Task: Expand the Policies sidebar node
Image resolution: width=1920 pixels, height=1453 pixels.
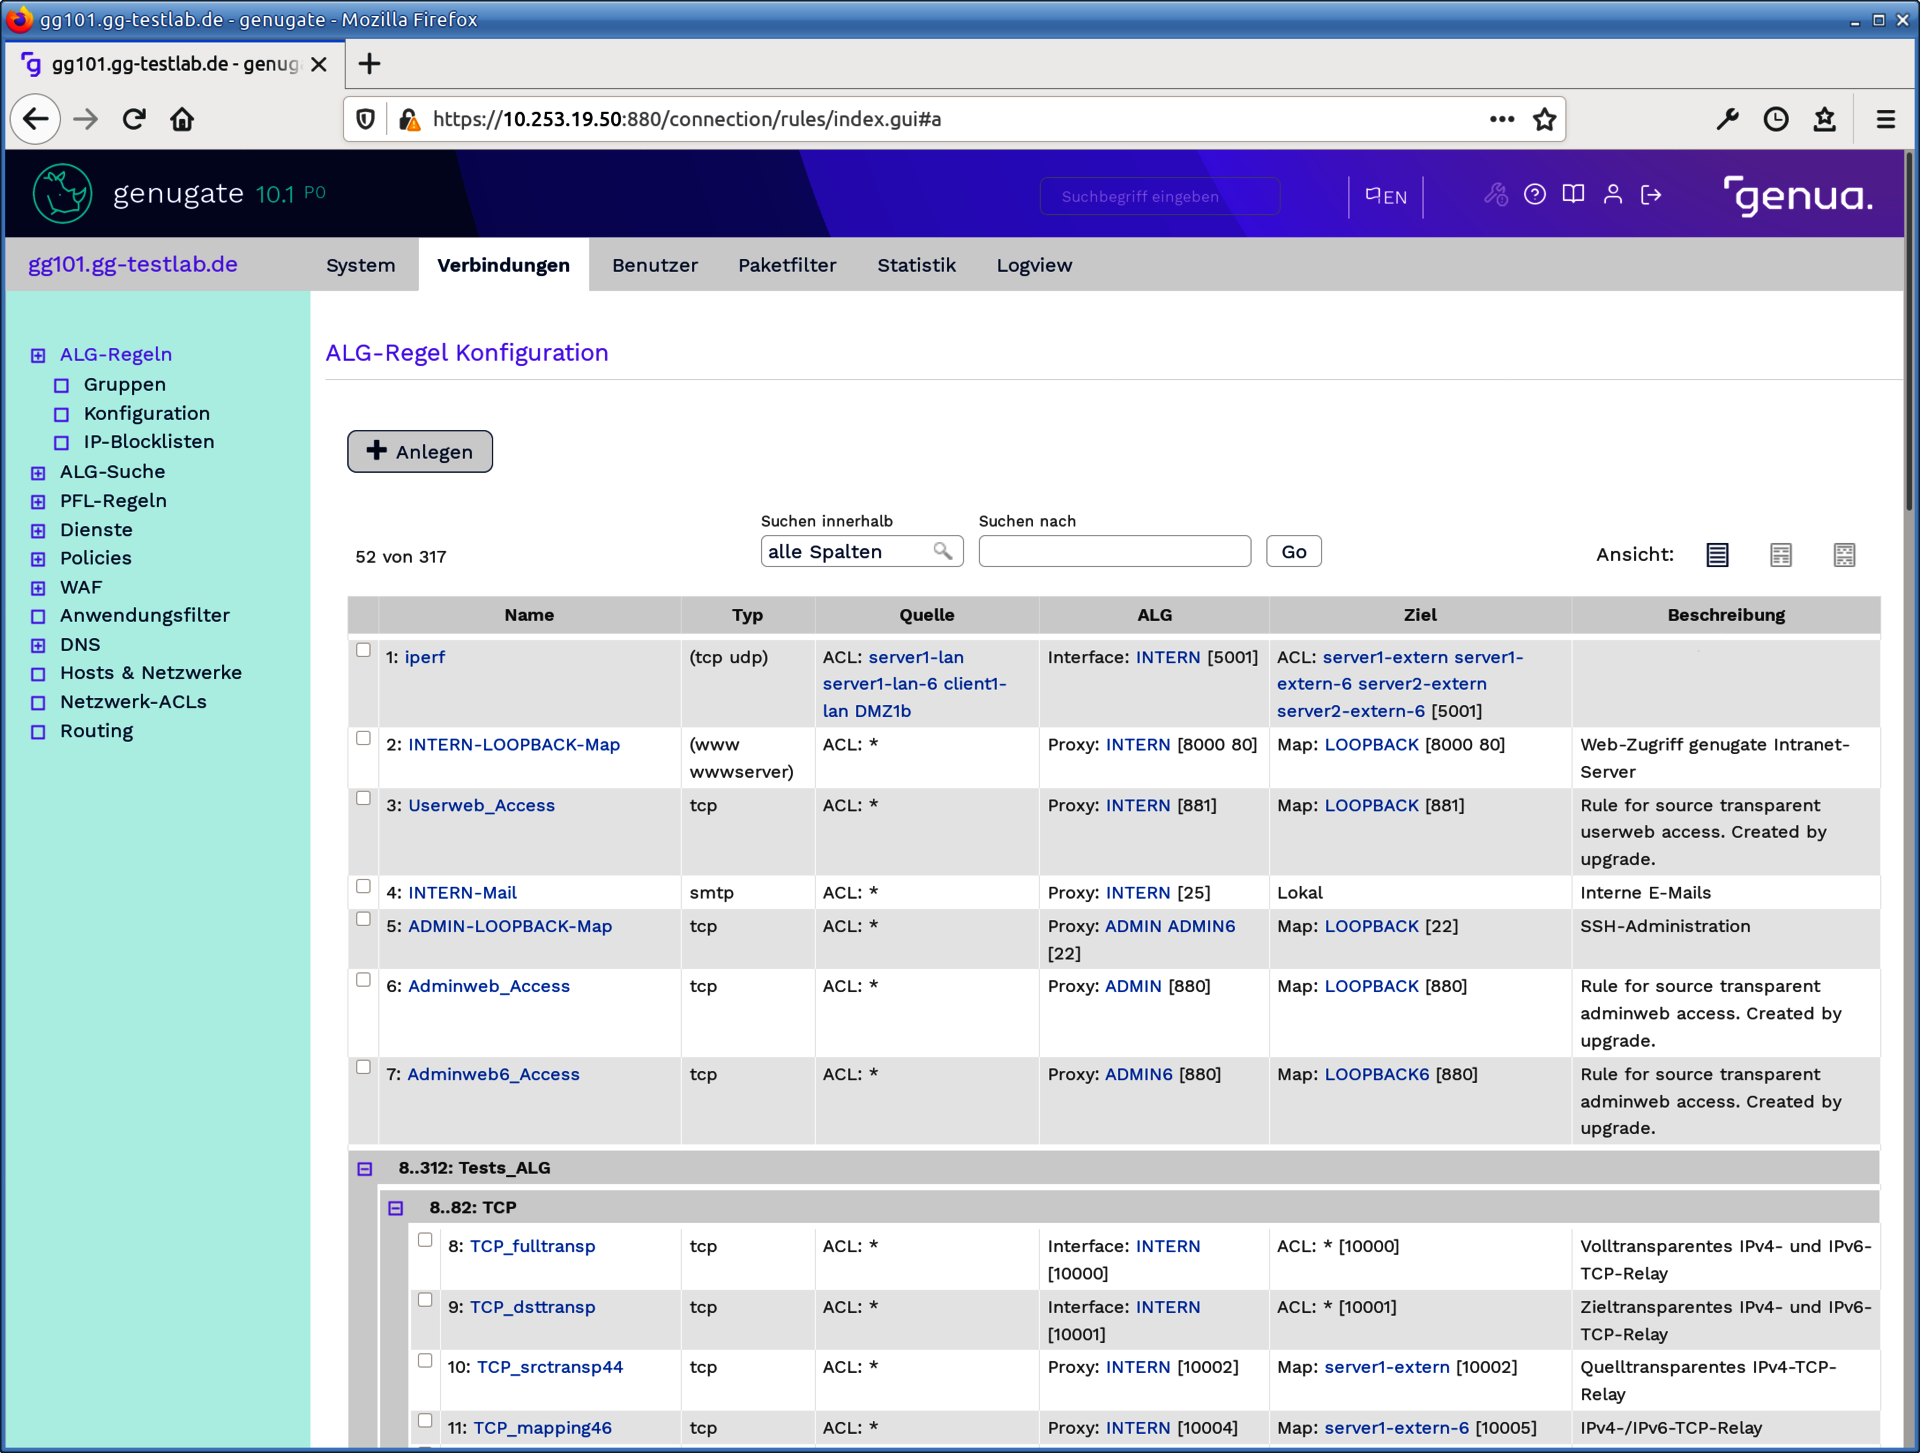Action: (x=38, y=559)
